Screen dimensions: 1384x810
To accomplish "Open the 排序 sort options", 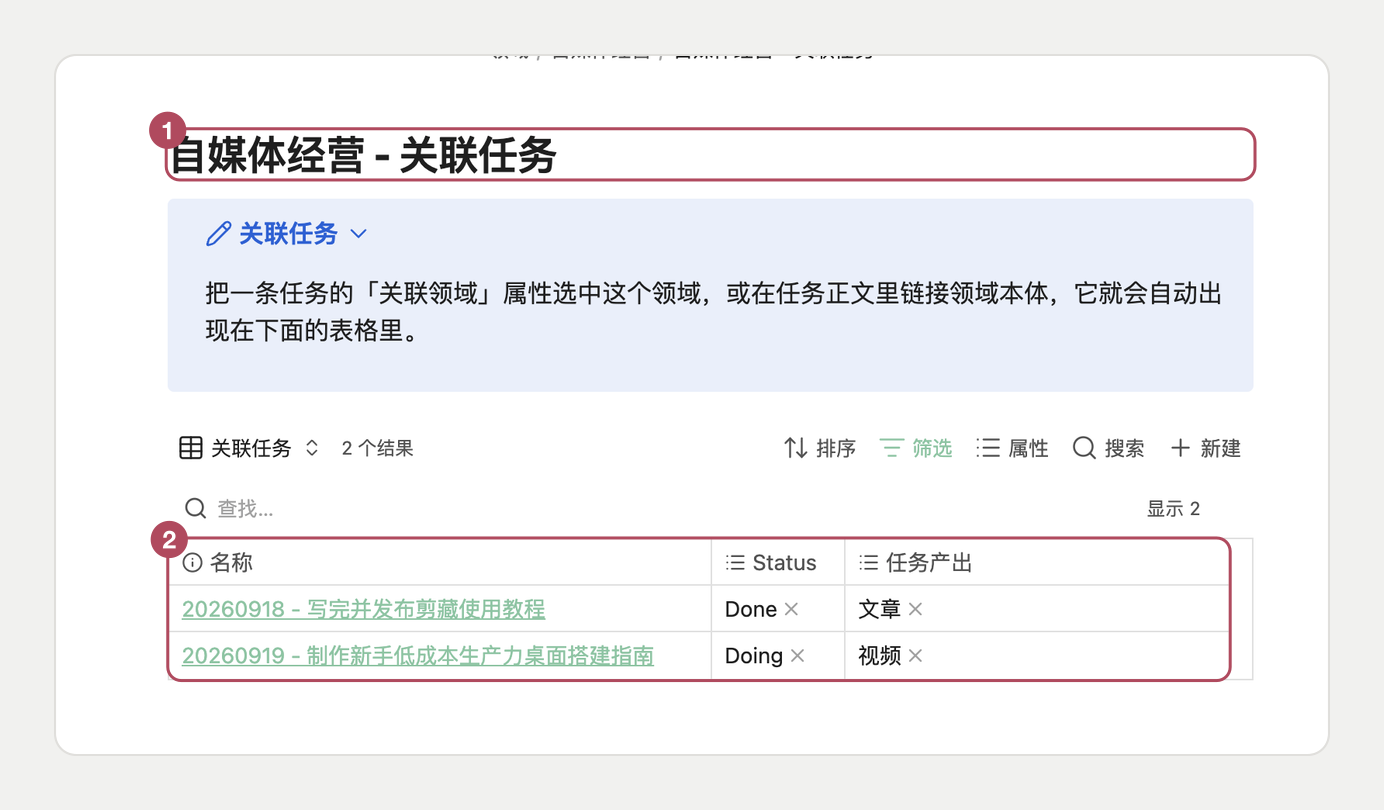I will tap(820, 448).
